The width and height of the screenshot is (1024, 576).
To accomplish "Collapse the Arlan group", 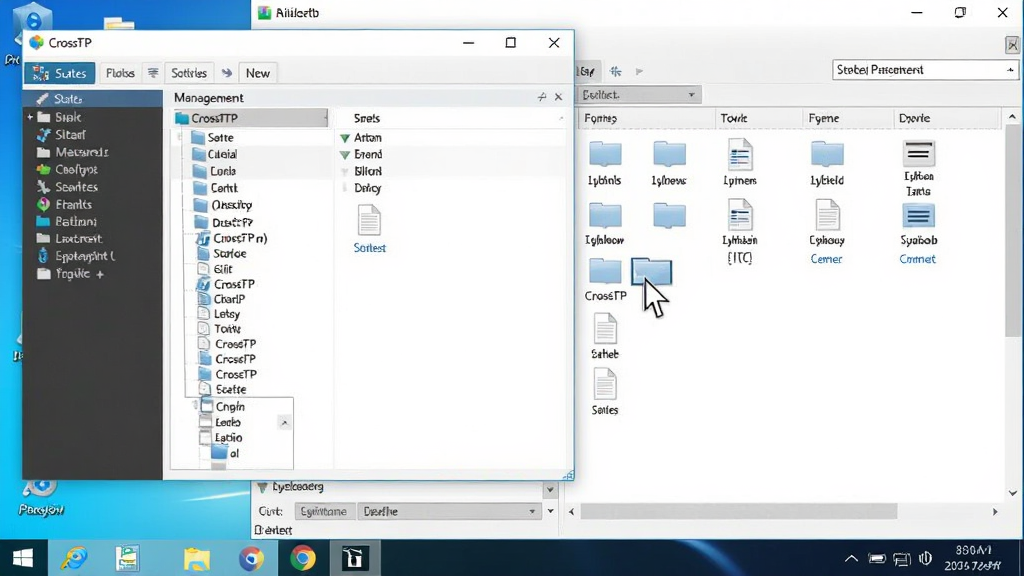I will [x=345, y=138].
